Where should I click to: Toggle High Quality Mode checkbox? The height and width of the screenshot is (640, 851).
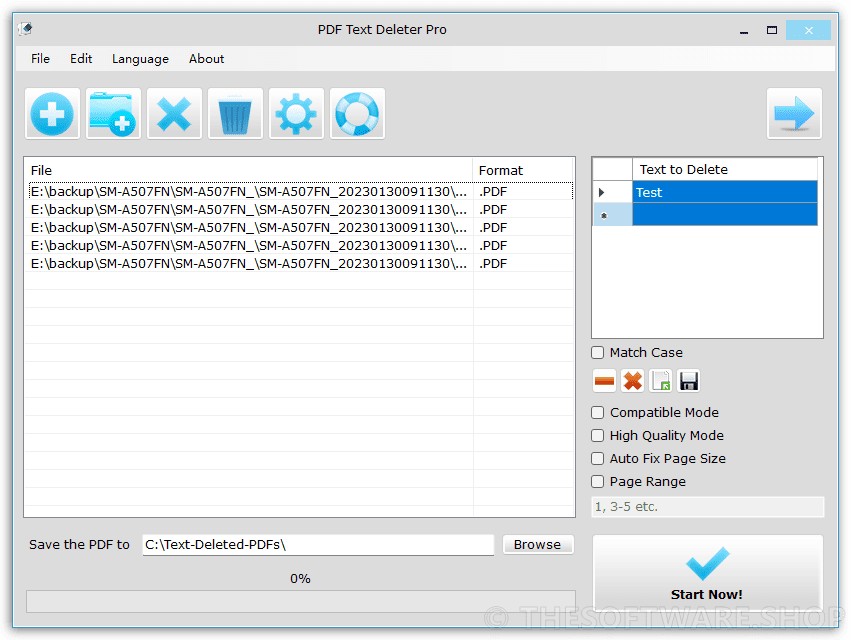[598, 435]
